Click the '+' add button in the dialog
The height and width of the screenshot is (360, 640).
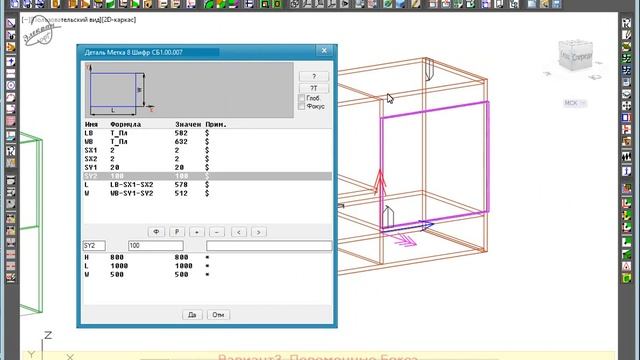click(197, 232)
